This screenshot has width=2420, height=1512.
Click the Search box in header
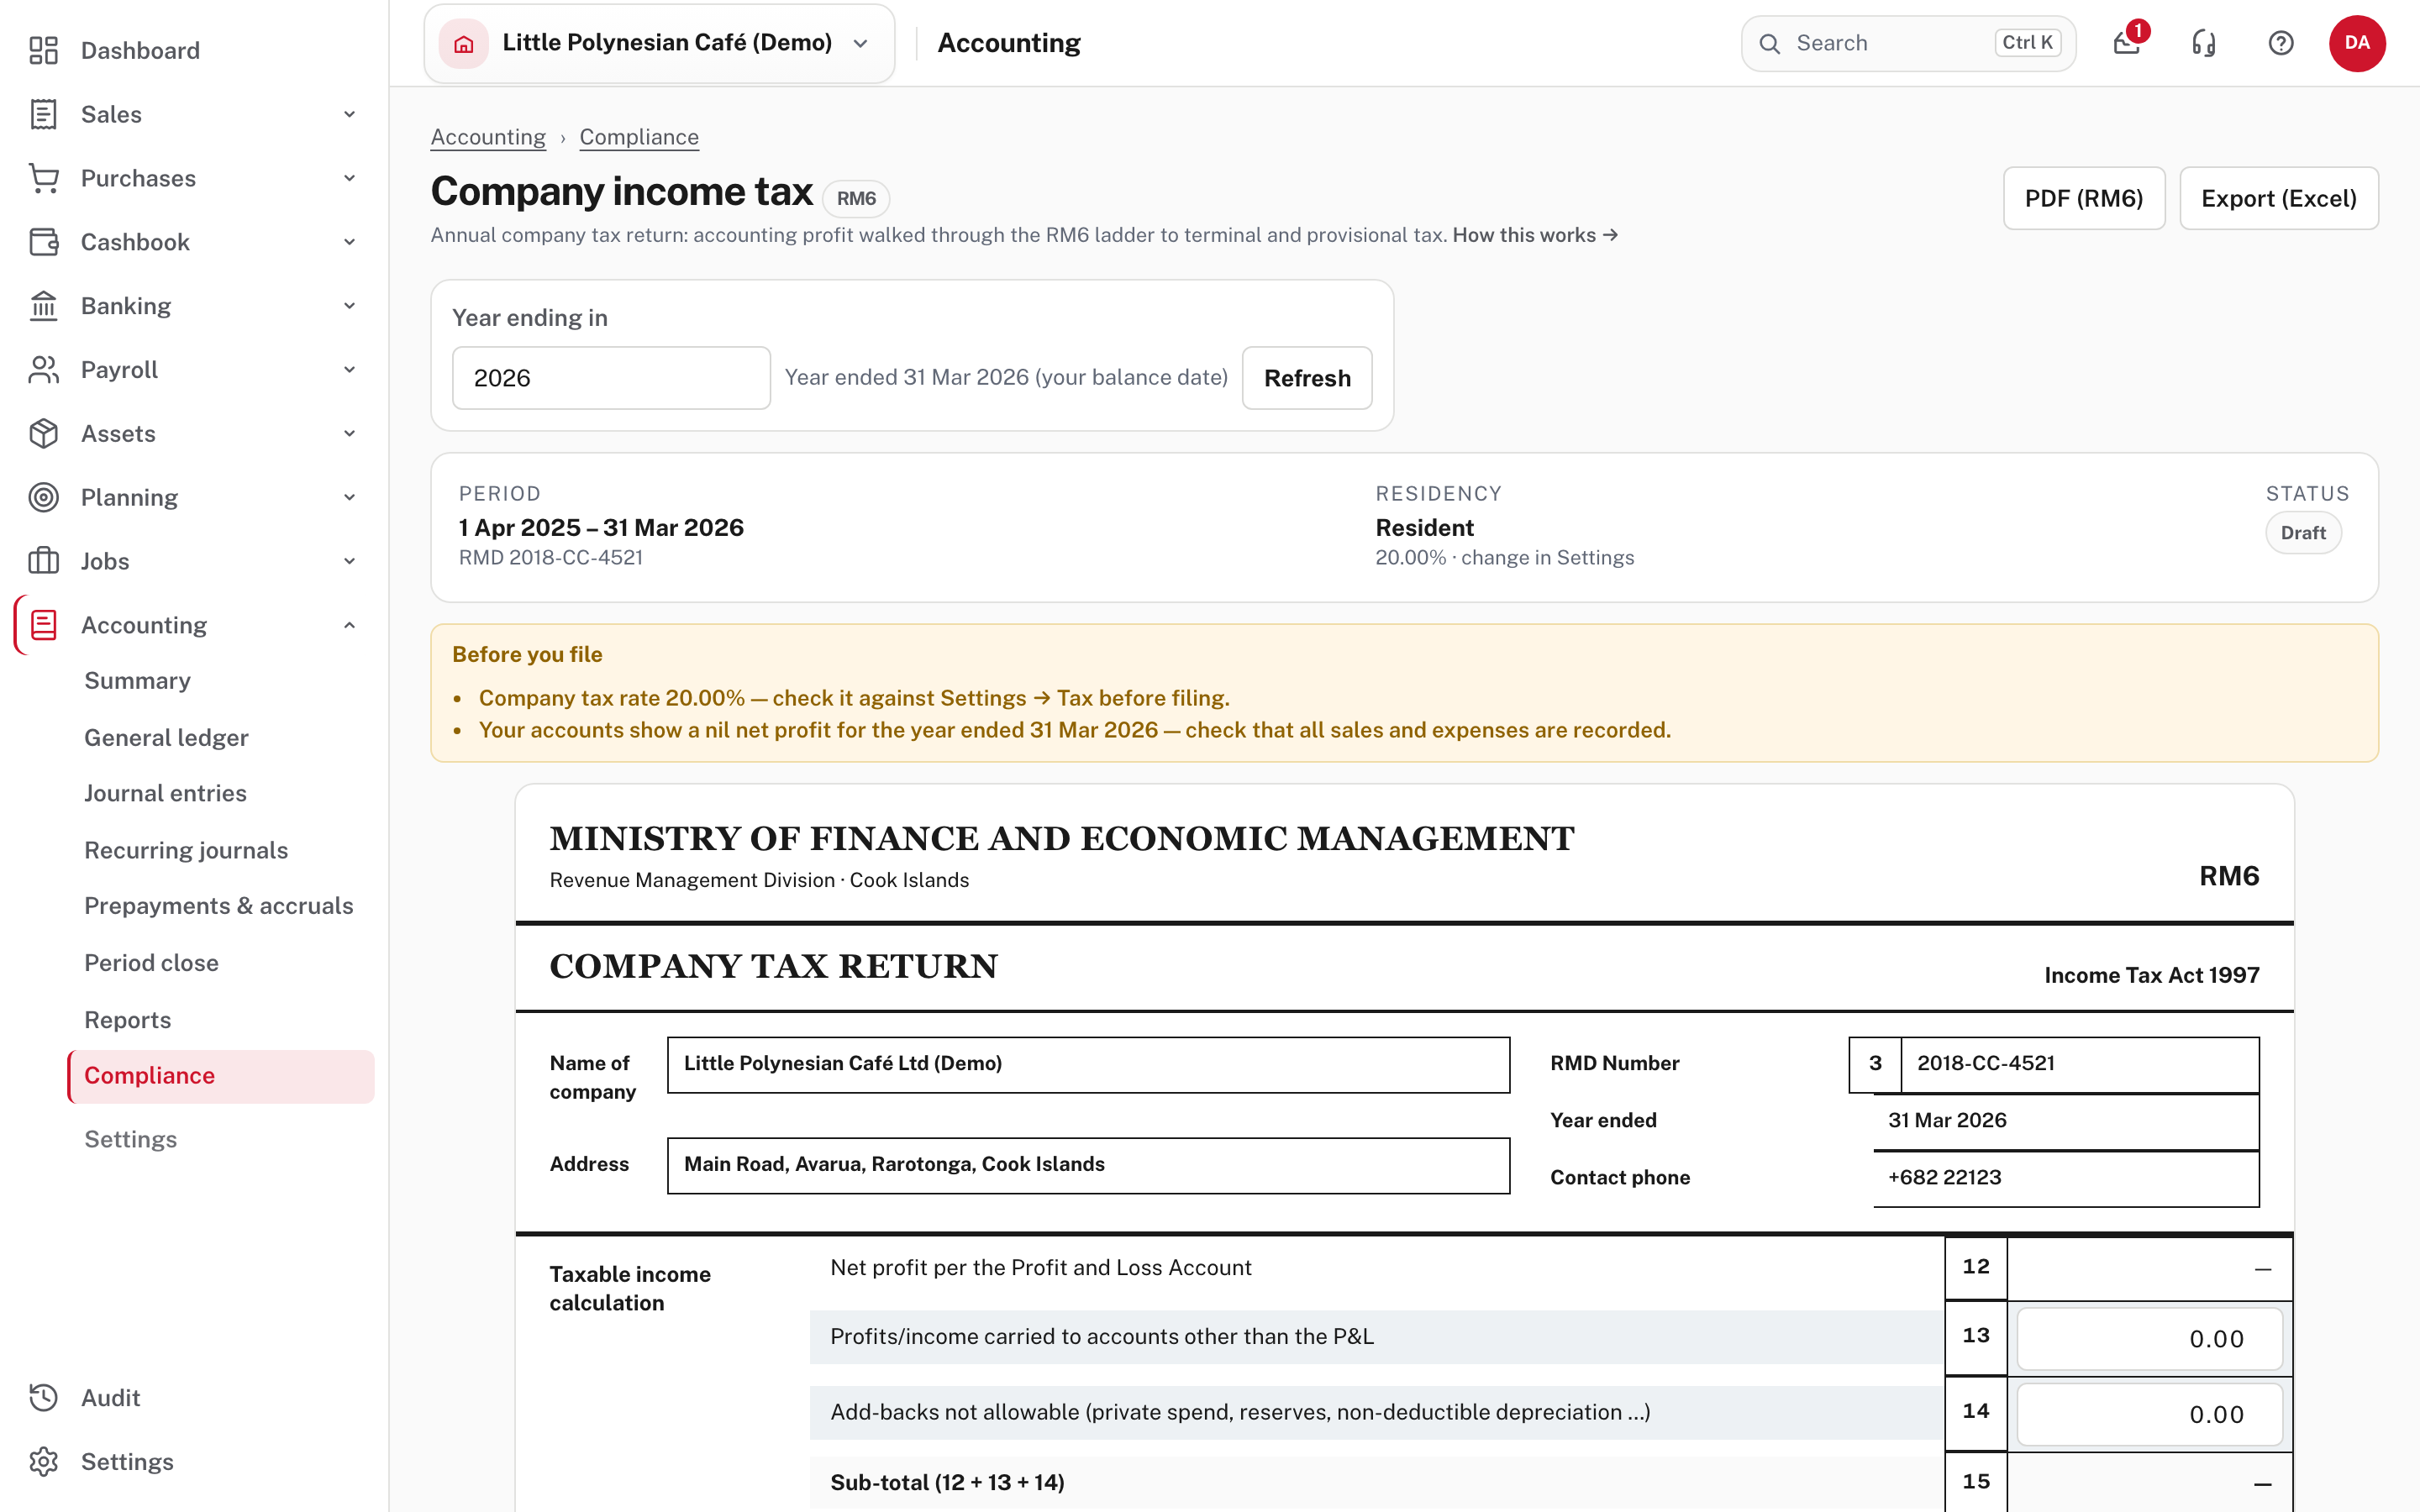[1908, 43]
